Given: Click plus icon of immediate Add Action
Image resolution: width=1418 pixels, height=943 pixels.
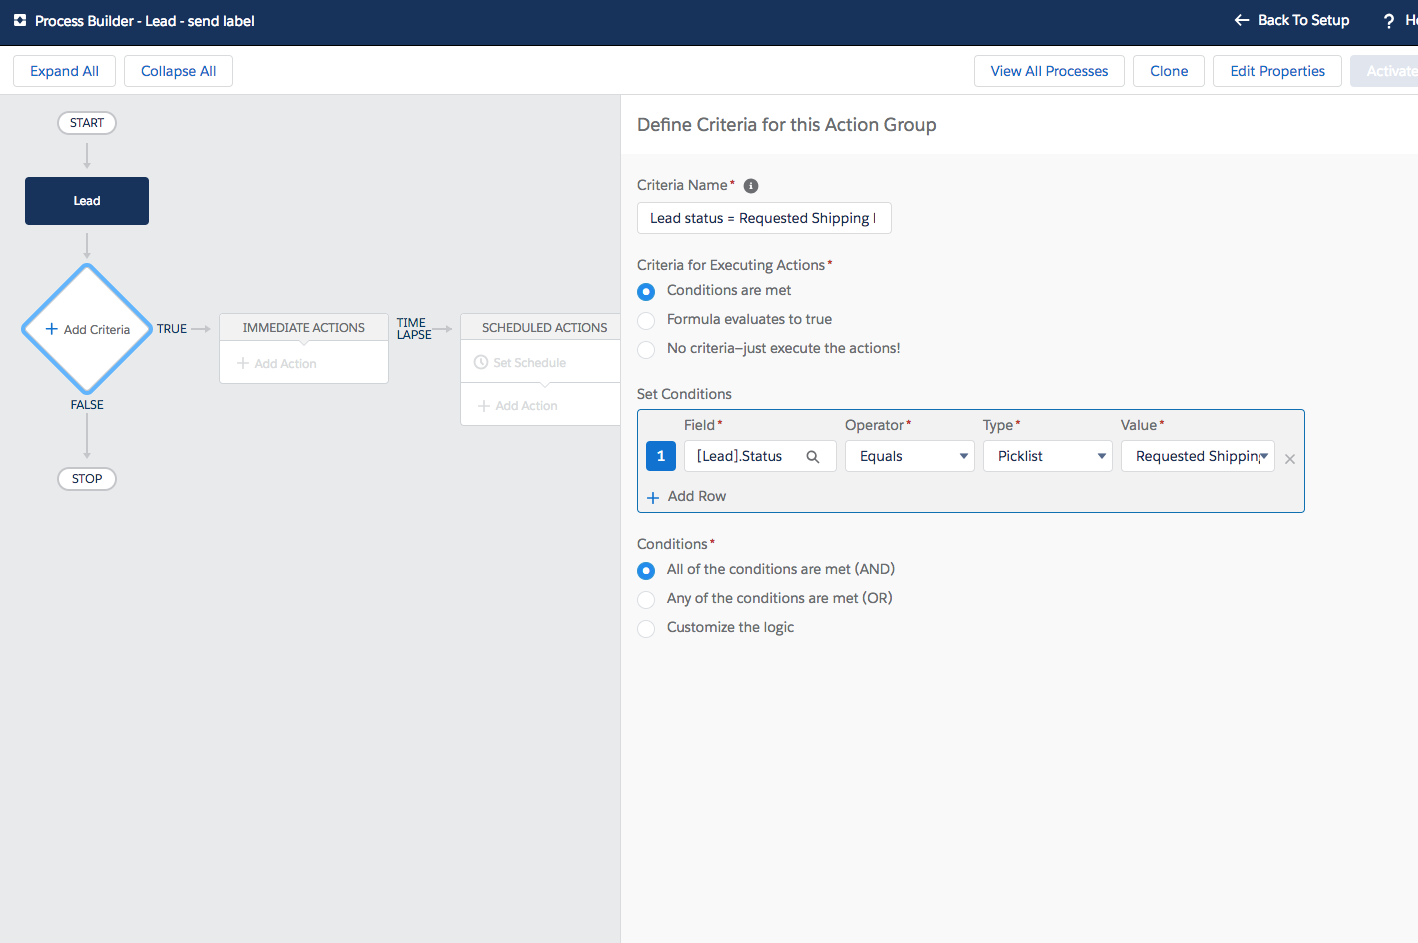Looking at the screenshot, I should [243, 363].
